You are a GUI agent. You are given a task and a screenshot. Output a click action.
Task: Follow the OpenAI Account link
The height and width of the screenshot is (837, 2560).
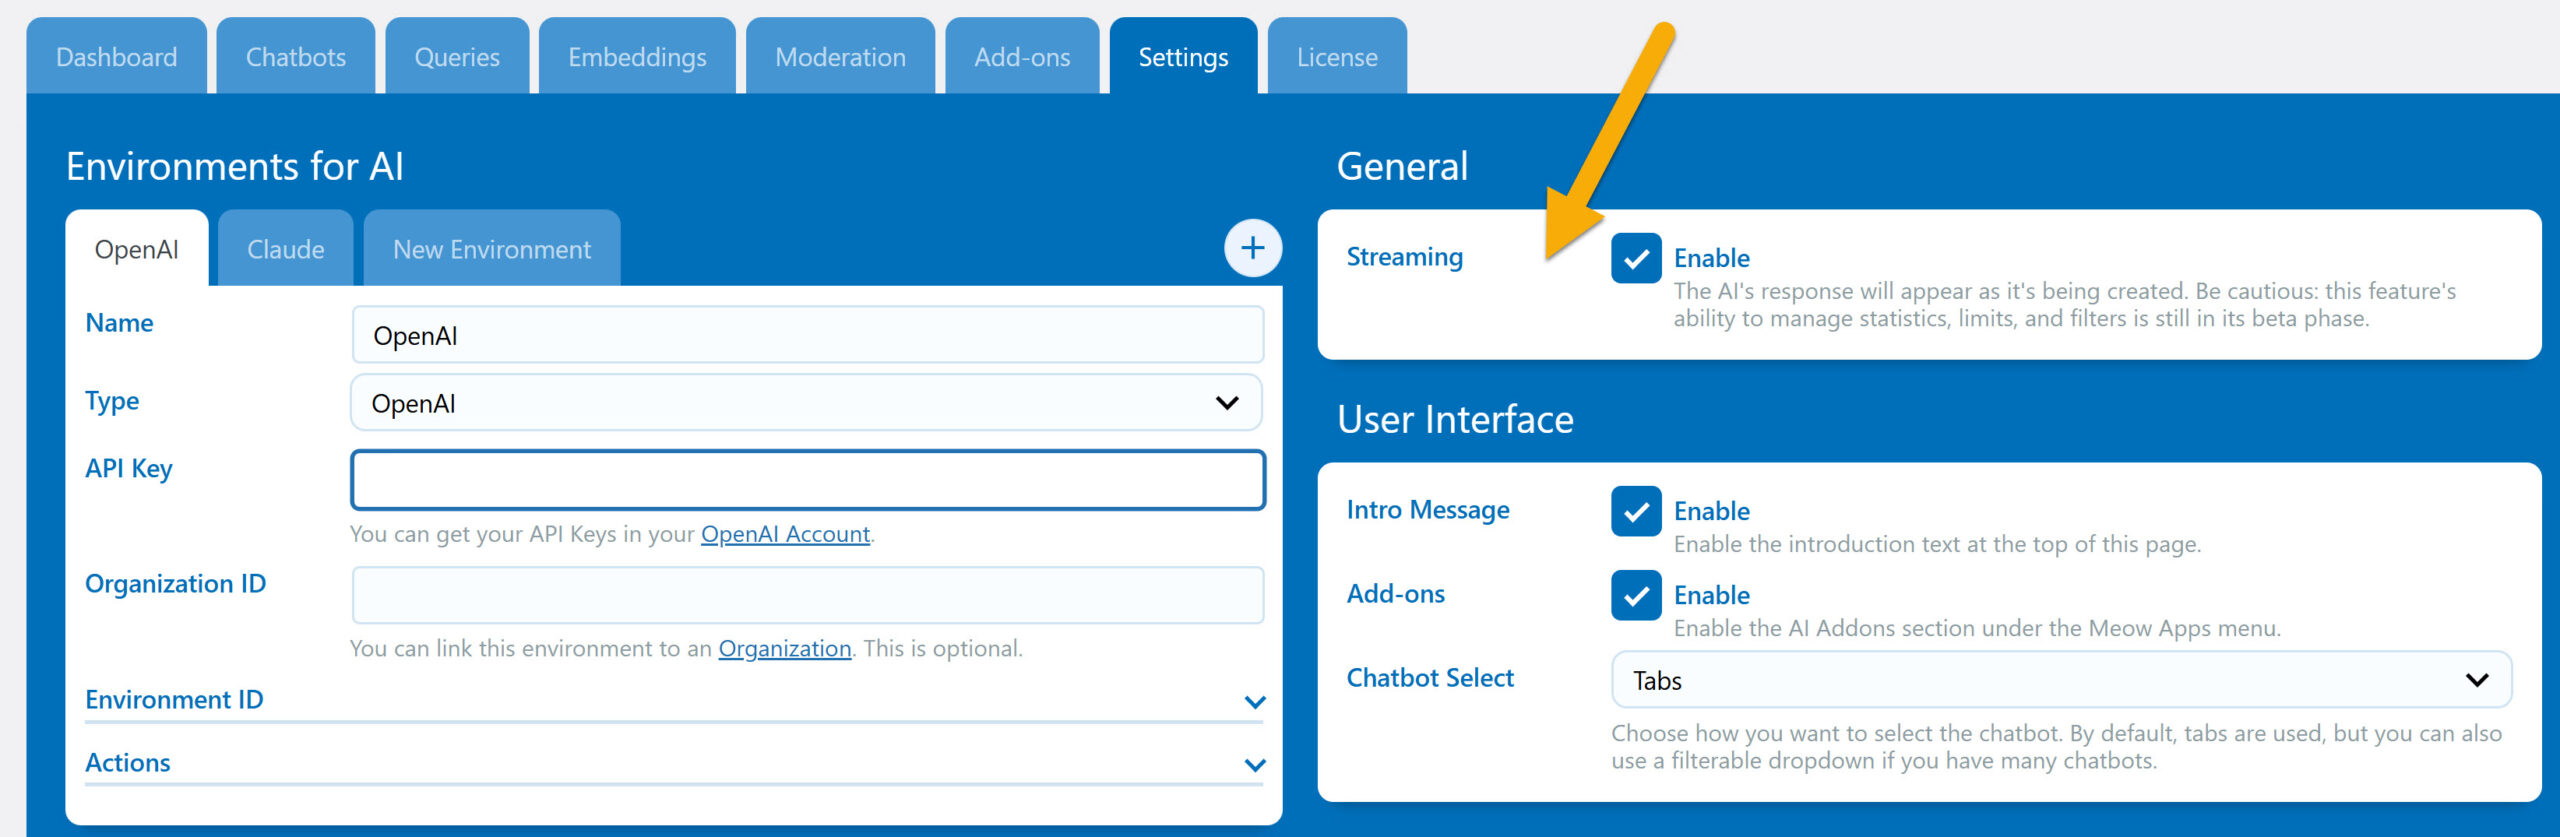click(x=785, y=534)
